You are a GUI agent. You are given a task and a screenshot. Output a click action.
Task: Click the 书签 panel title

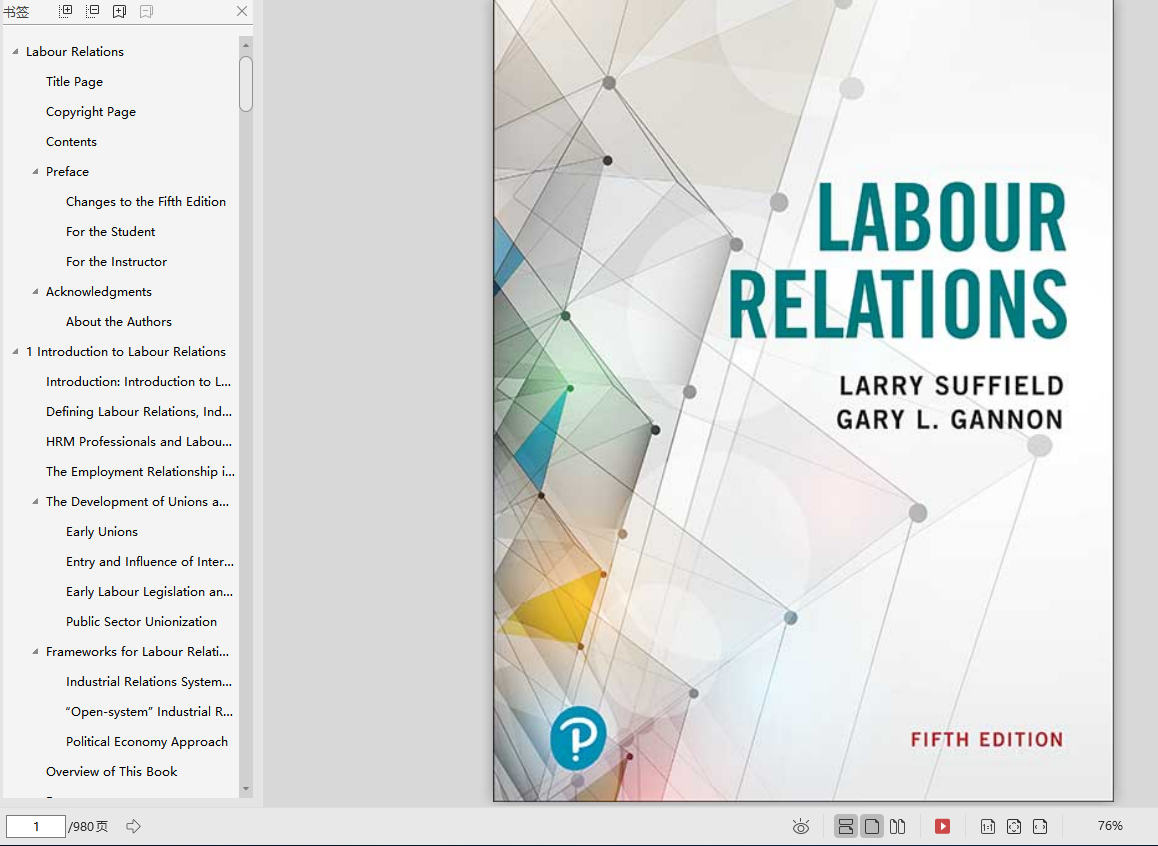coord(16,12)
